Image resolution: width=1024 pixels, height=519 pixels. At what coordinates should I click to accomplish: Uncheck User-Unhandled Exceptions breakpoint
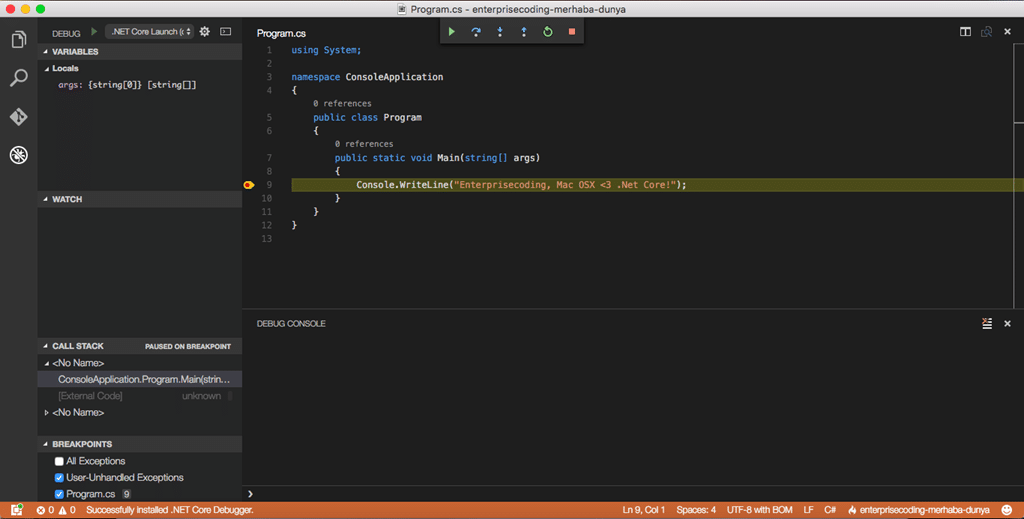point(59,478)
